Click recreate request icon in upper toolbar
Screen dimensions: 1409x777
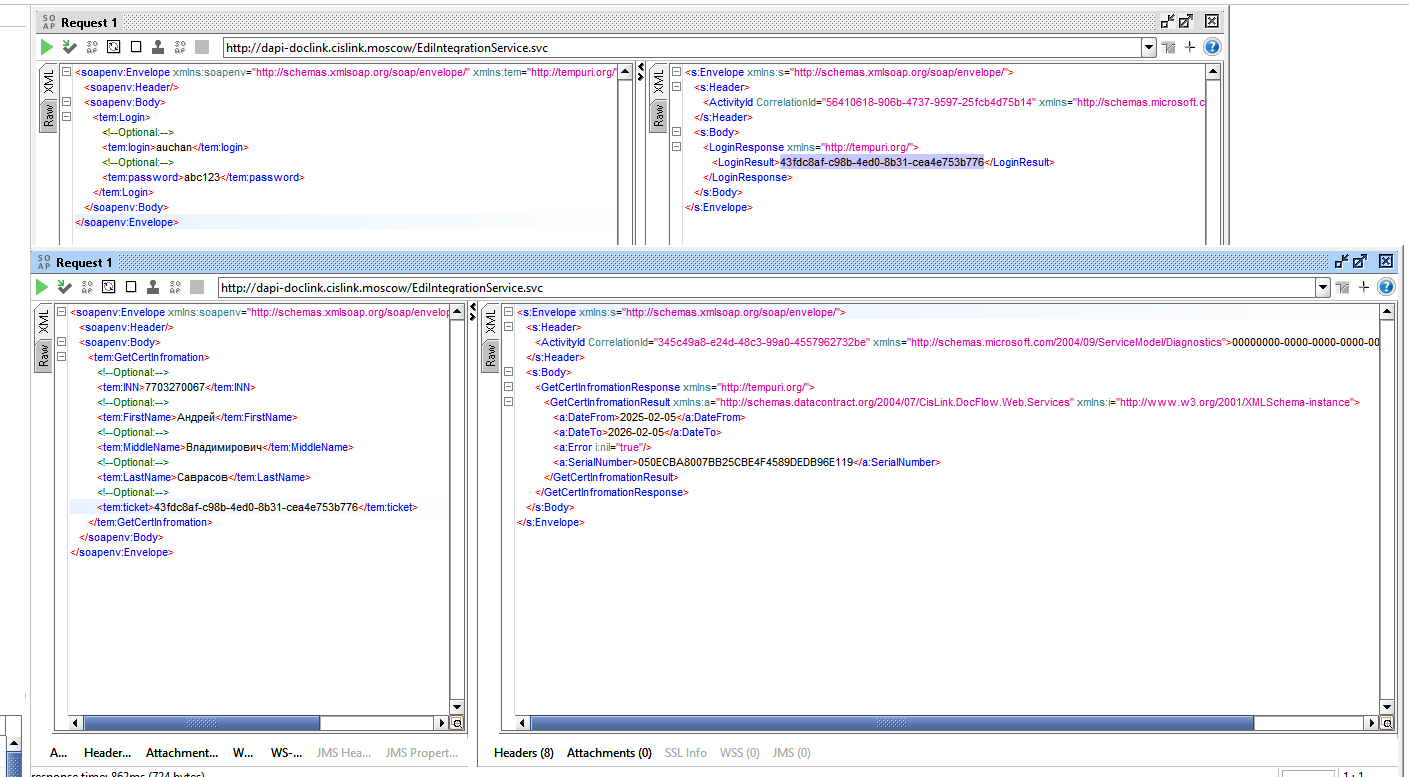pyautogui.click(x=114, y=47)
